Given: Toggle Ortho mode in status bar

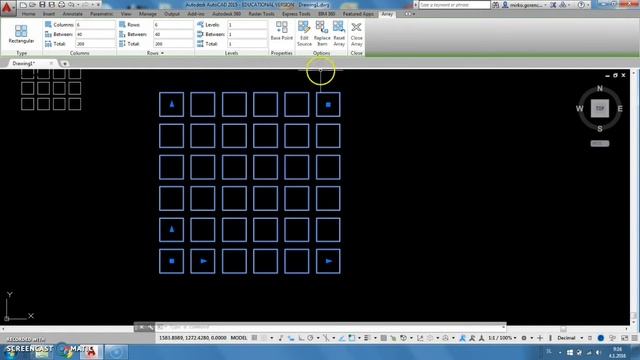Looking at the screenshot, I should coord(301,338).
